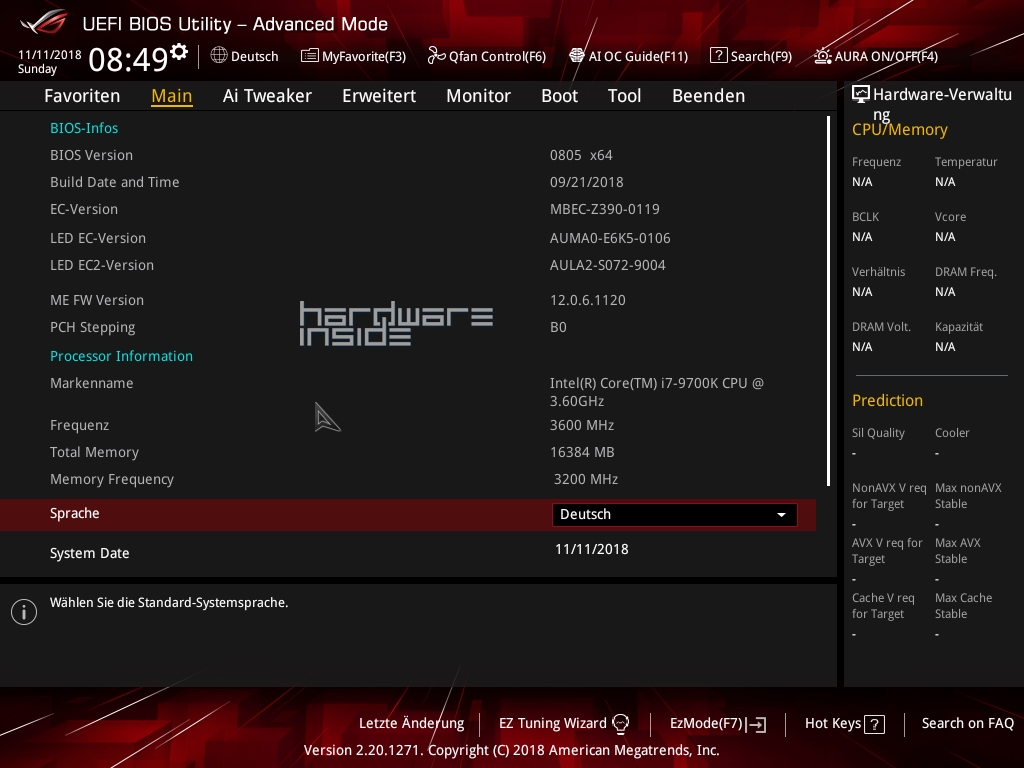Select the Main tab
This screenshot has width=1024, height=768.
(x=172, y=96)
